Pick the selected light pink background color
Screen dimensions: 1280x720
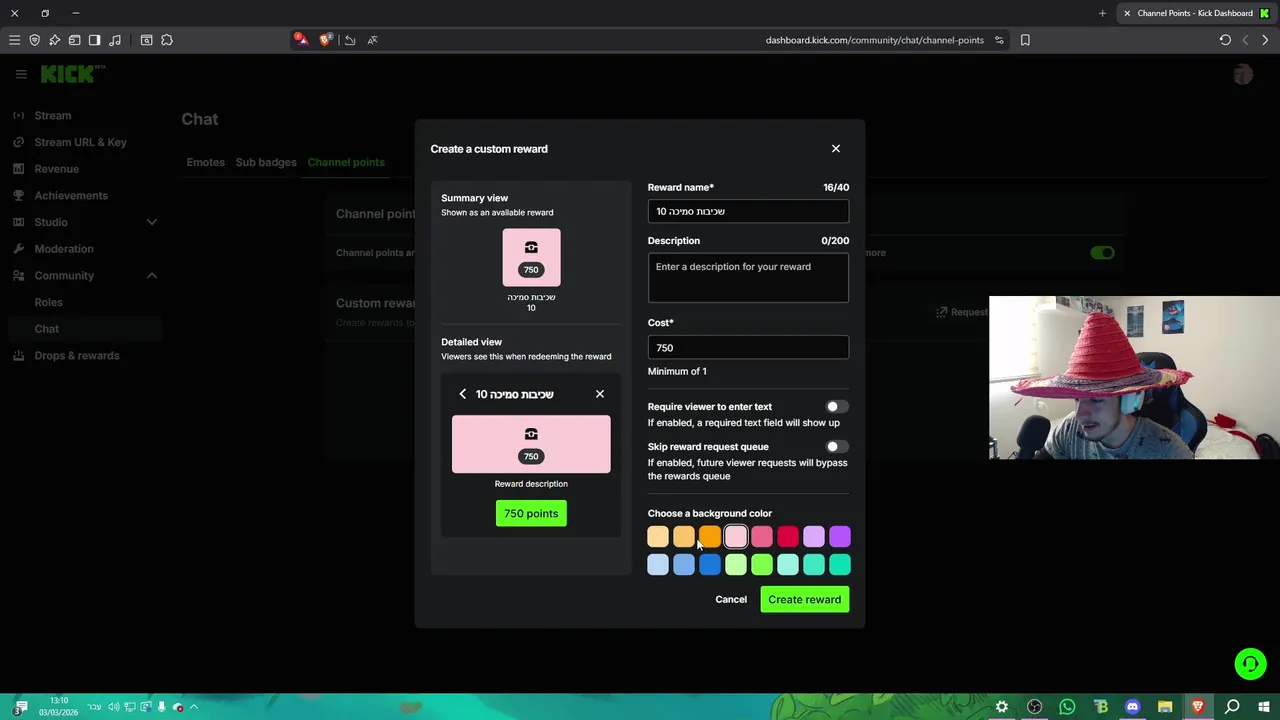[x=736, y=538]
